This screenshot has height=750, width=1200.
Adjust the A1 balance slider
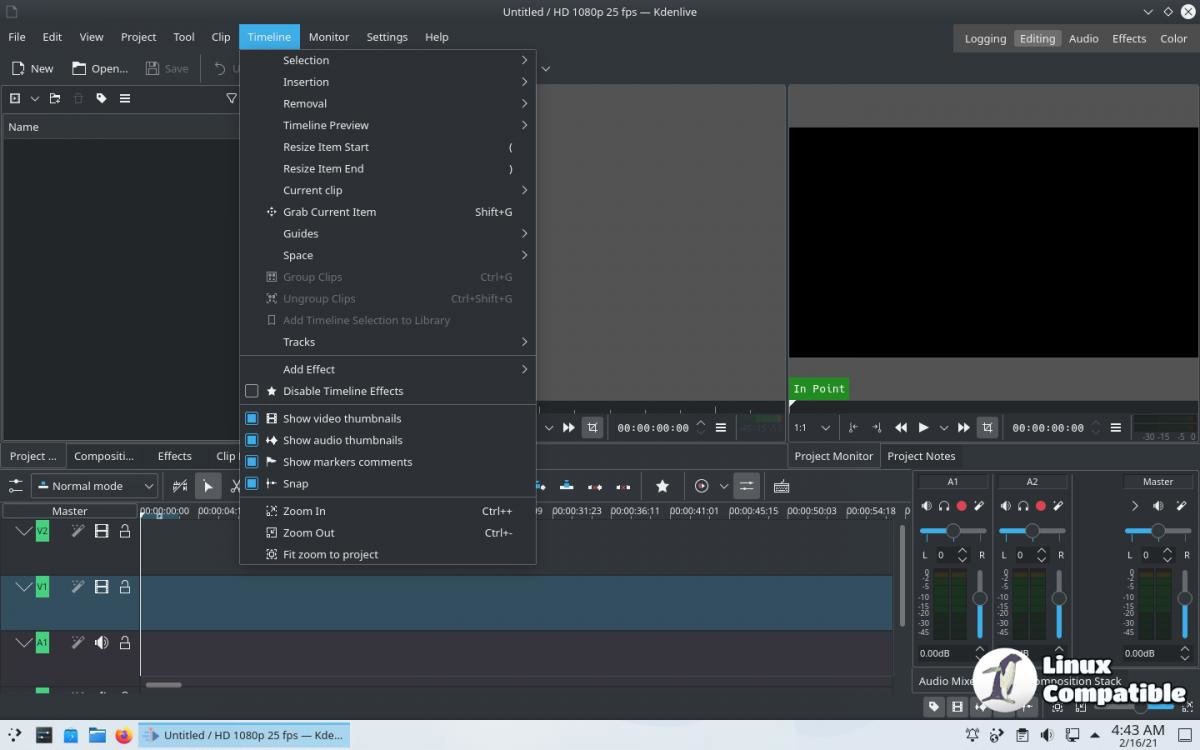[x=953, y=531]
